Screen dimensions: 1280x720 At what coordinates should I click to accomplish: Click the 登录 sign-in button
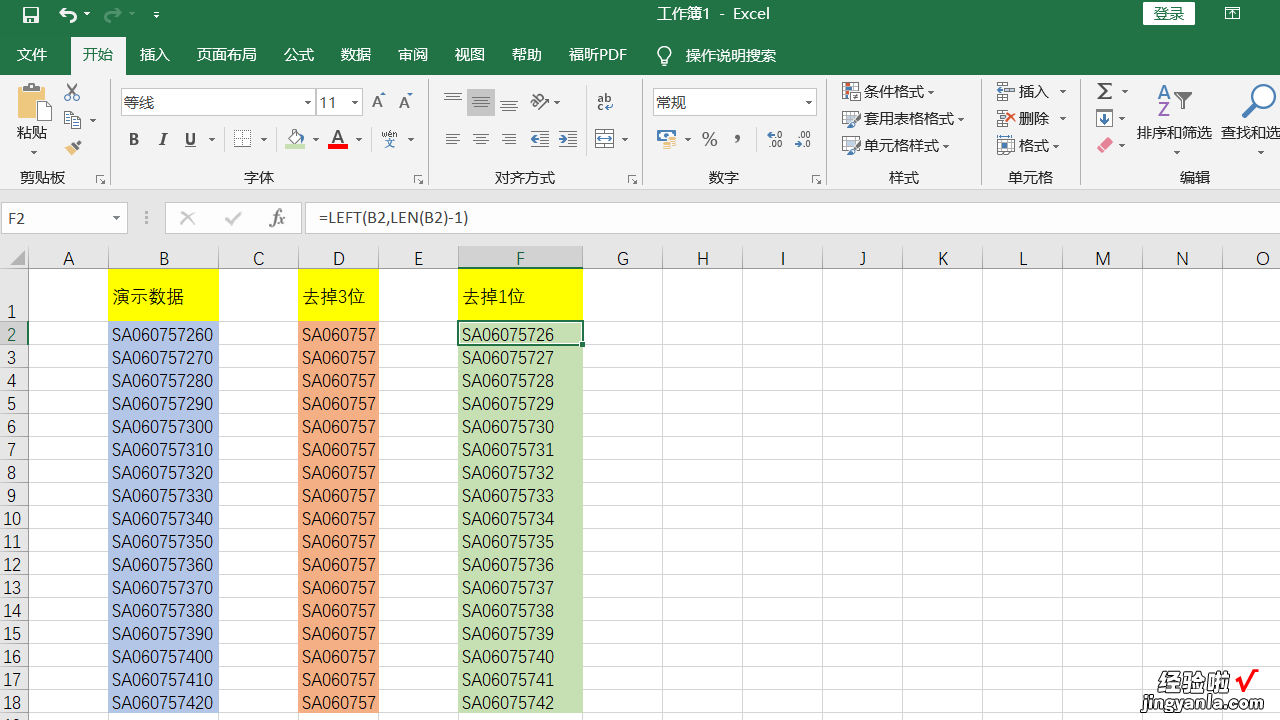(x=1169, y=13)
